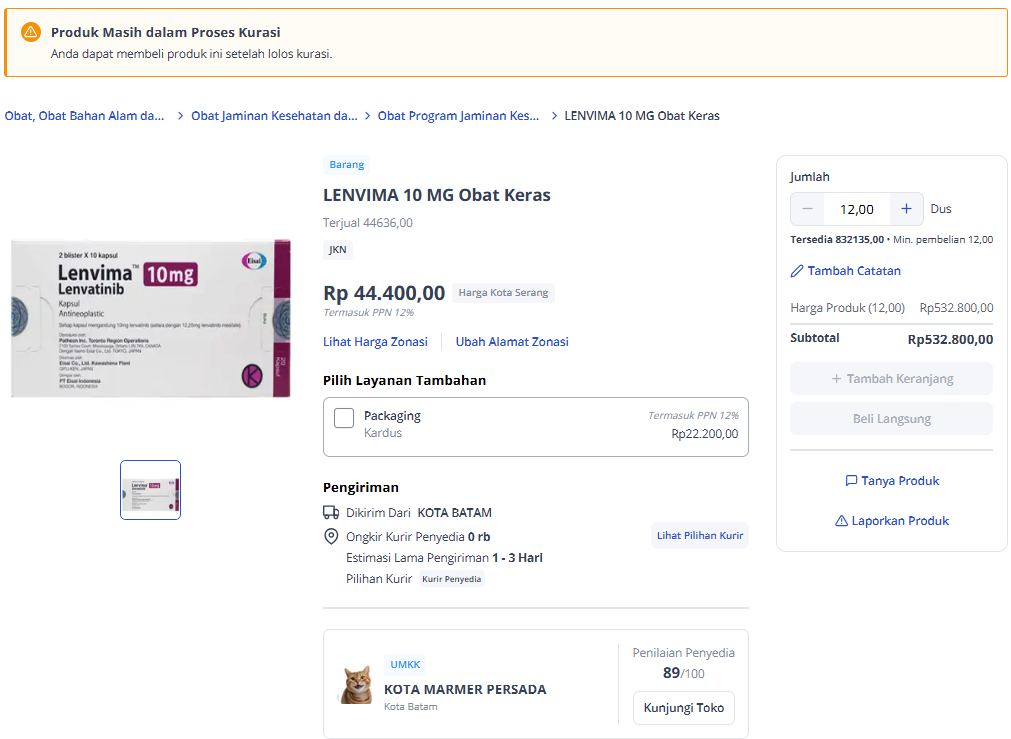This screenshot has width=1011, height=739.
Task: Click the orange warning triangle icon
Action: coord(30,32)
